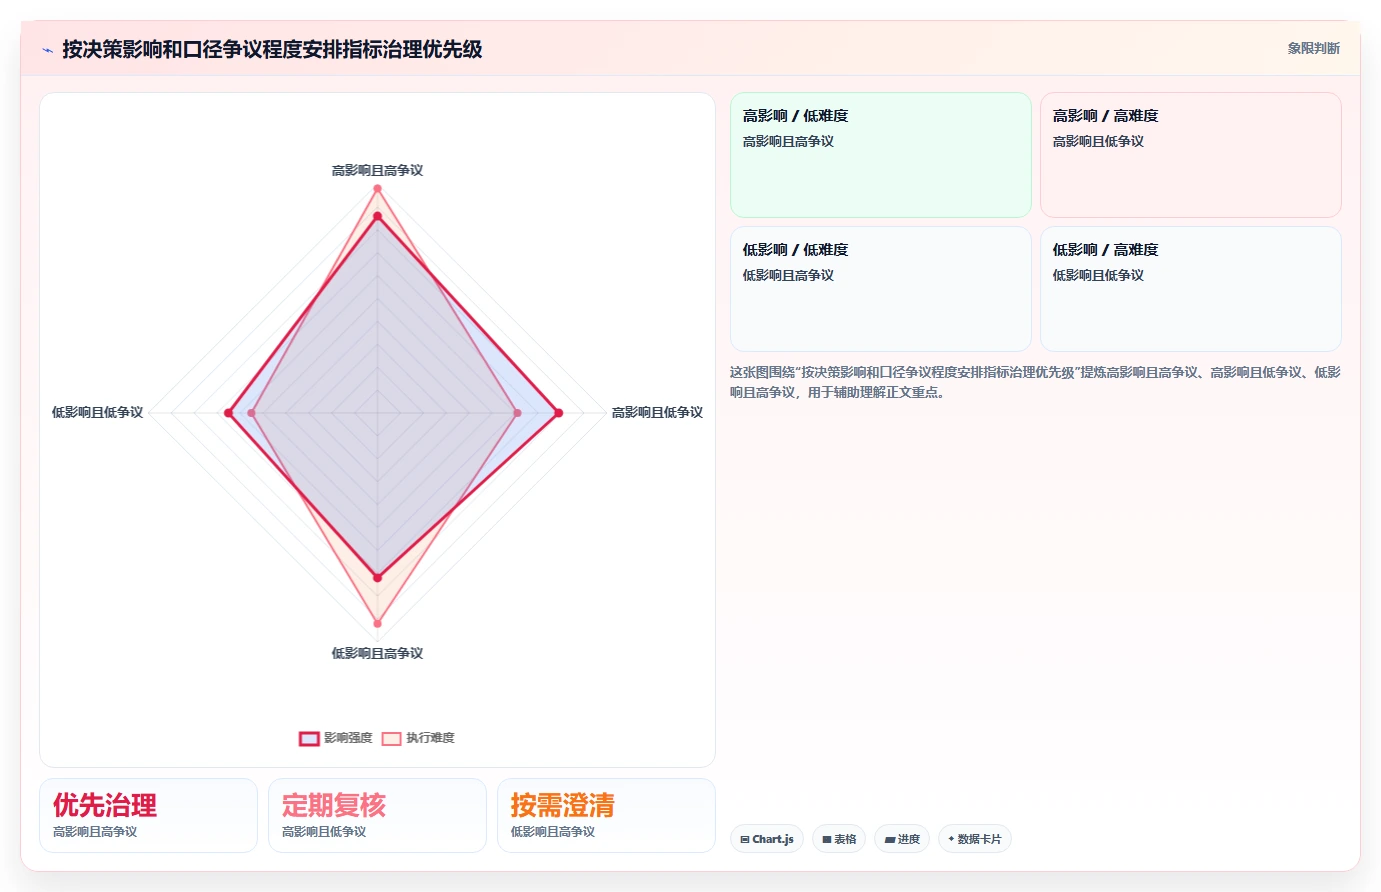Click 影响强度 data point at 低影响且低争议

pos(228,413)
